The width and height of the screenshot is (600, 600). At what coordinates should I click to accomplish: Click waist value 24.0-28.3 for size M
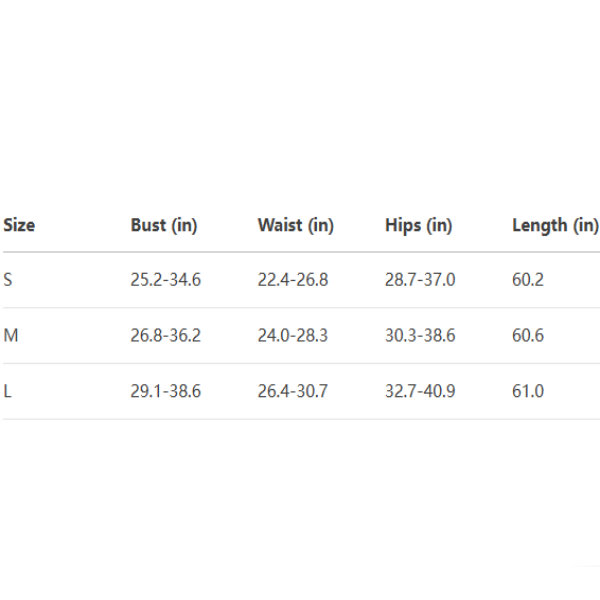[292, 336]
